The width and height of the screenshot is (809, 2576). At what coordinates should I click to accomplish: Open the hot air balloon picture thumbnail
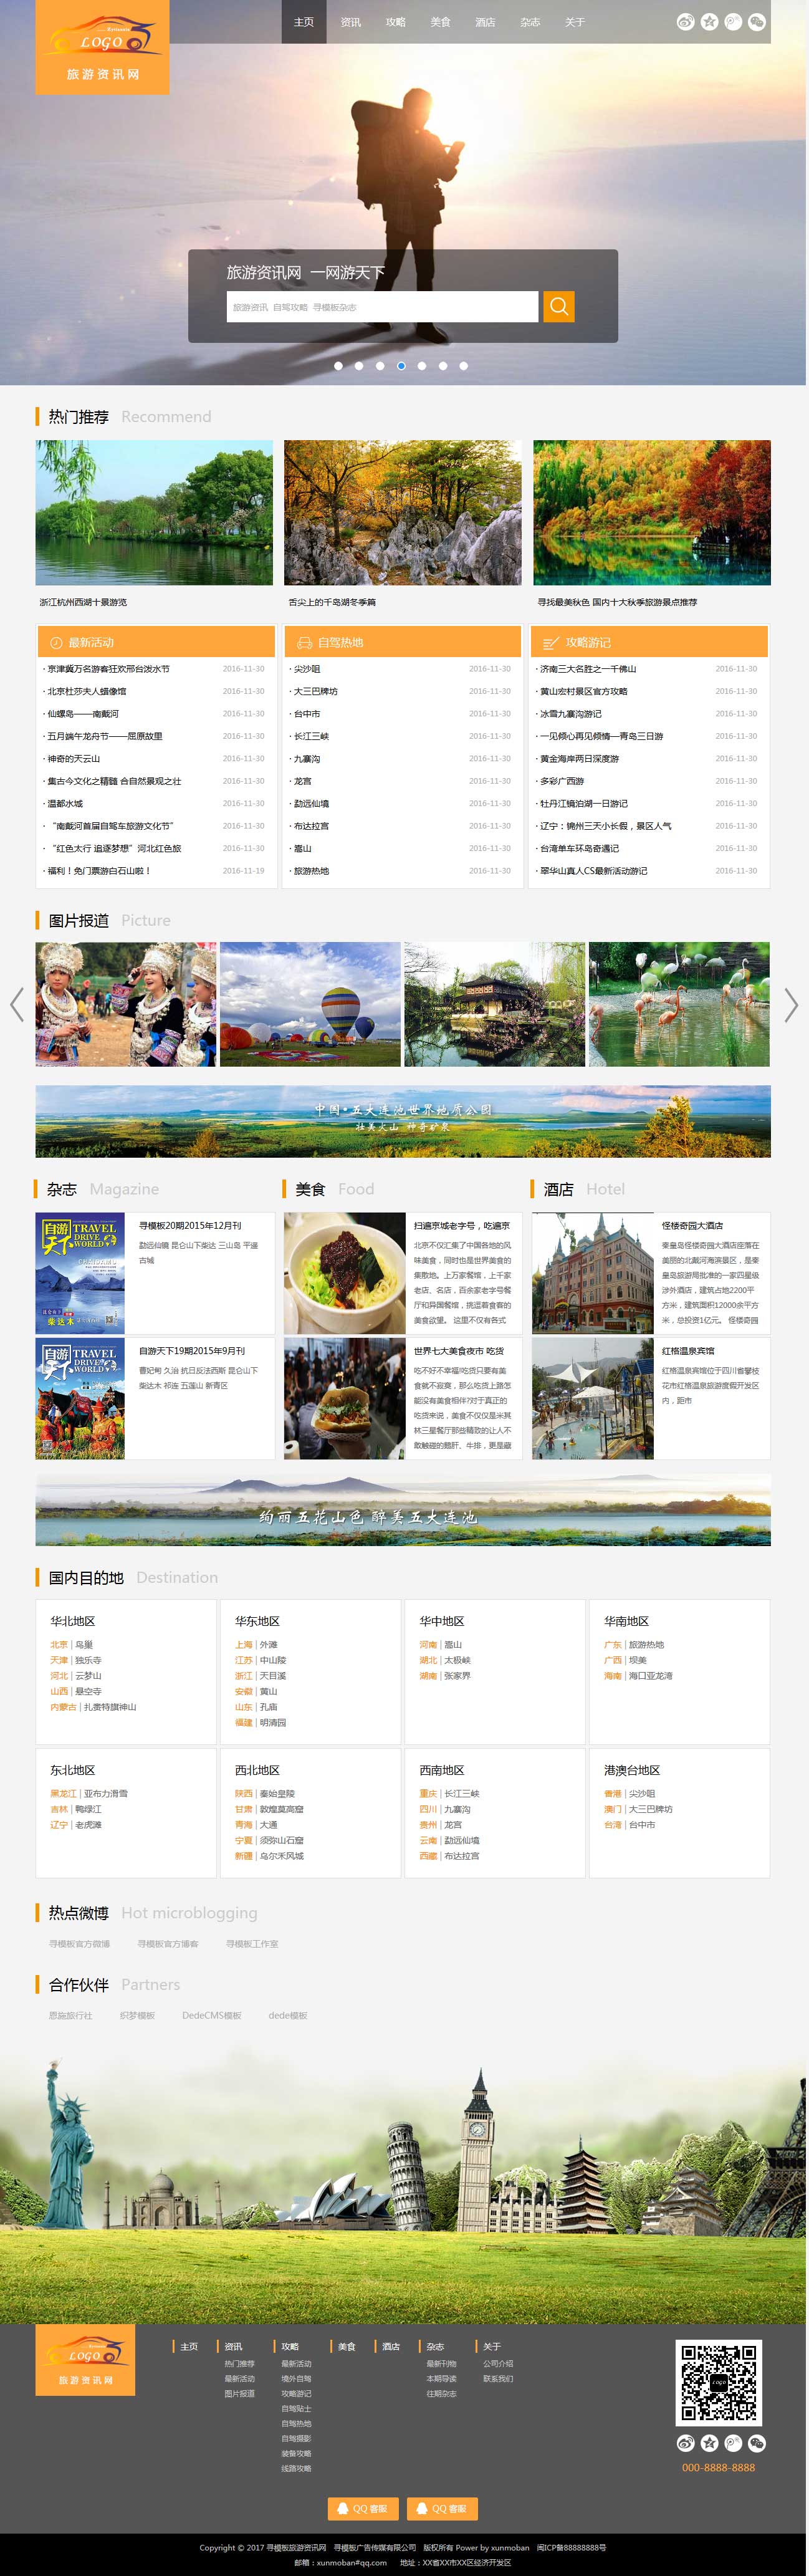(x=310, y=1004)
